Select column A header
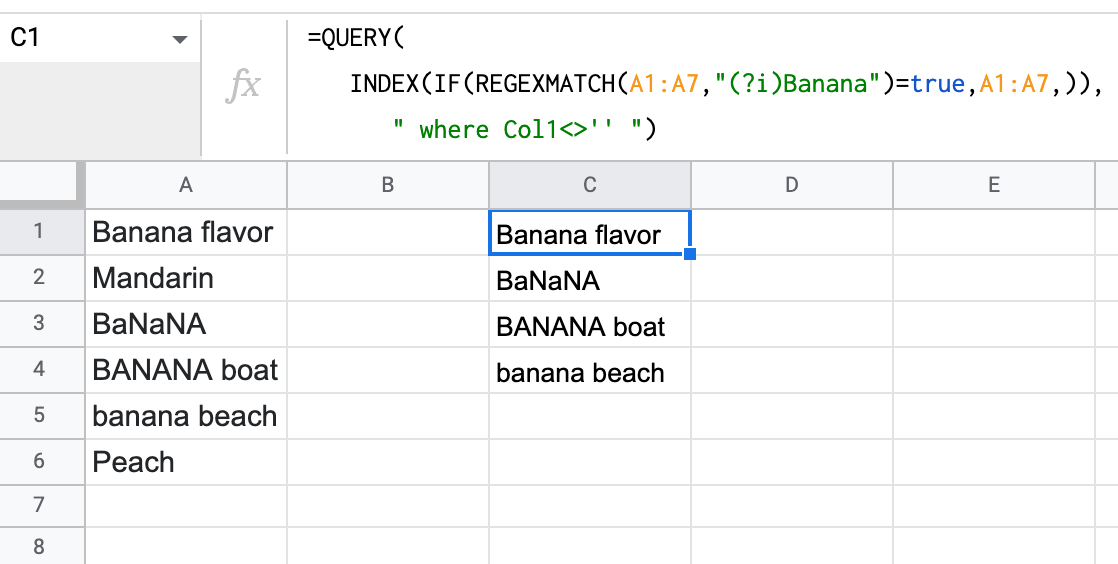The width and height of the screenshot is (1118, 564). tap(185, 185)
